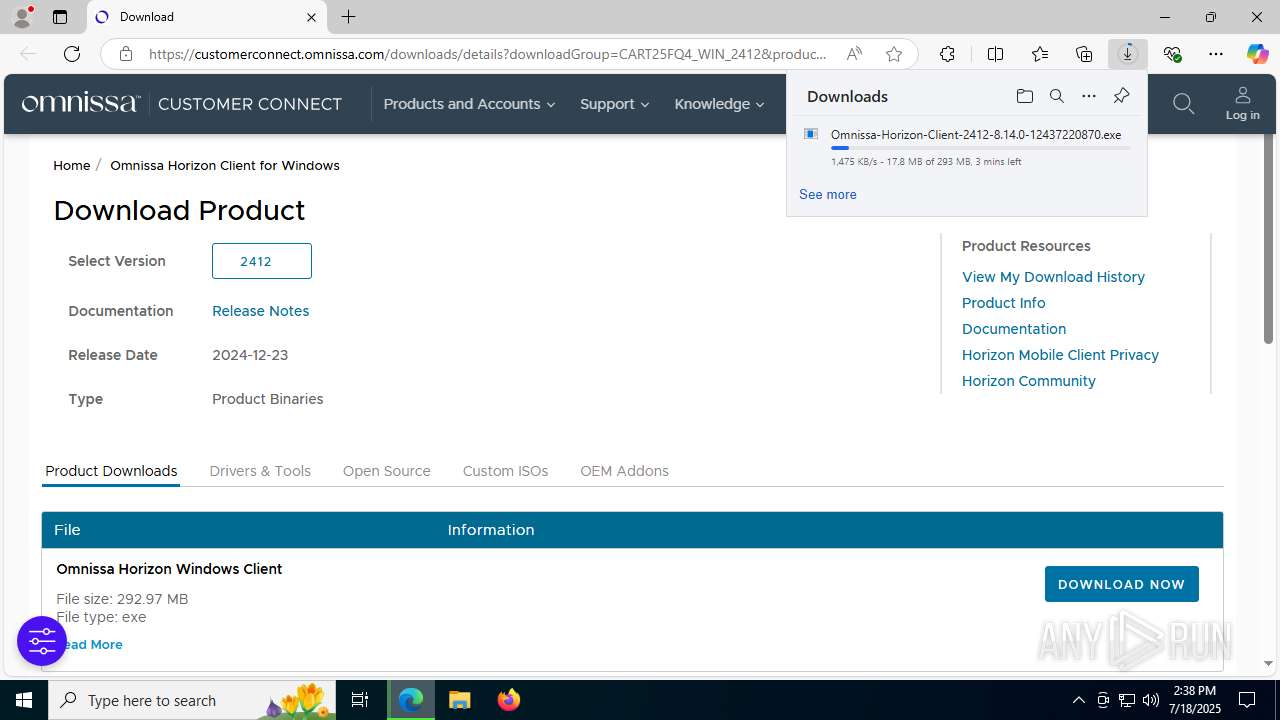The width and height of the screenshot is (1280, 720).
Task: Switch to the OEM Addons tab
Action: click(624, 471)
